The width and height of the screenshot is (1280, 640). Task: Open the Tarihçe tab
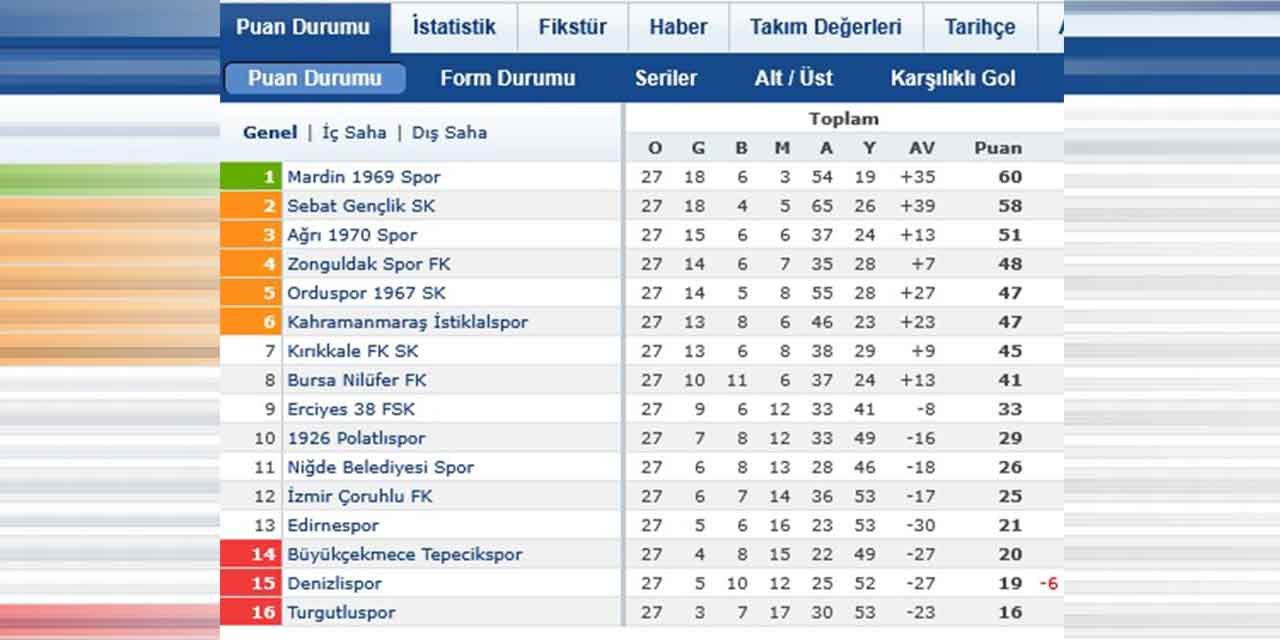coord(979,27)
